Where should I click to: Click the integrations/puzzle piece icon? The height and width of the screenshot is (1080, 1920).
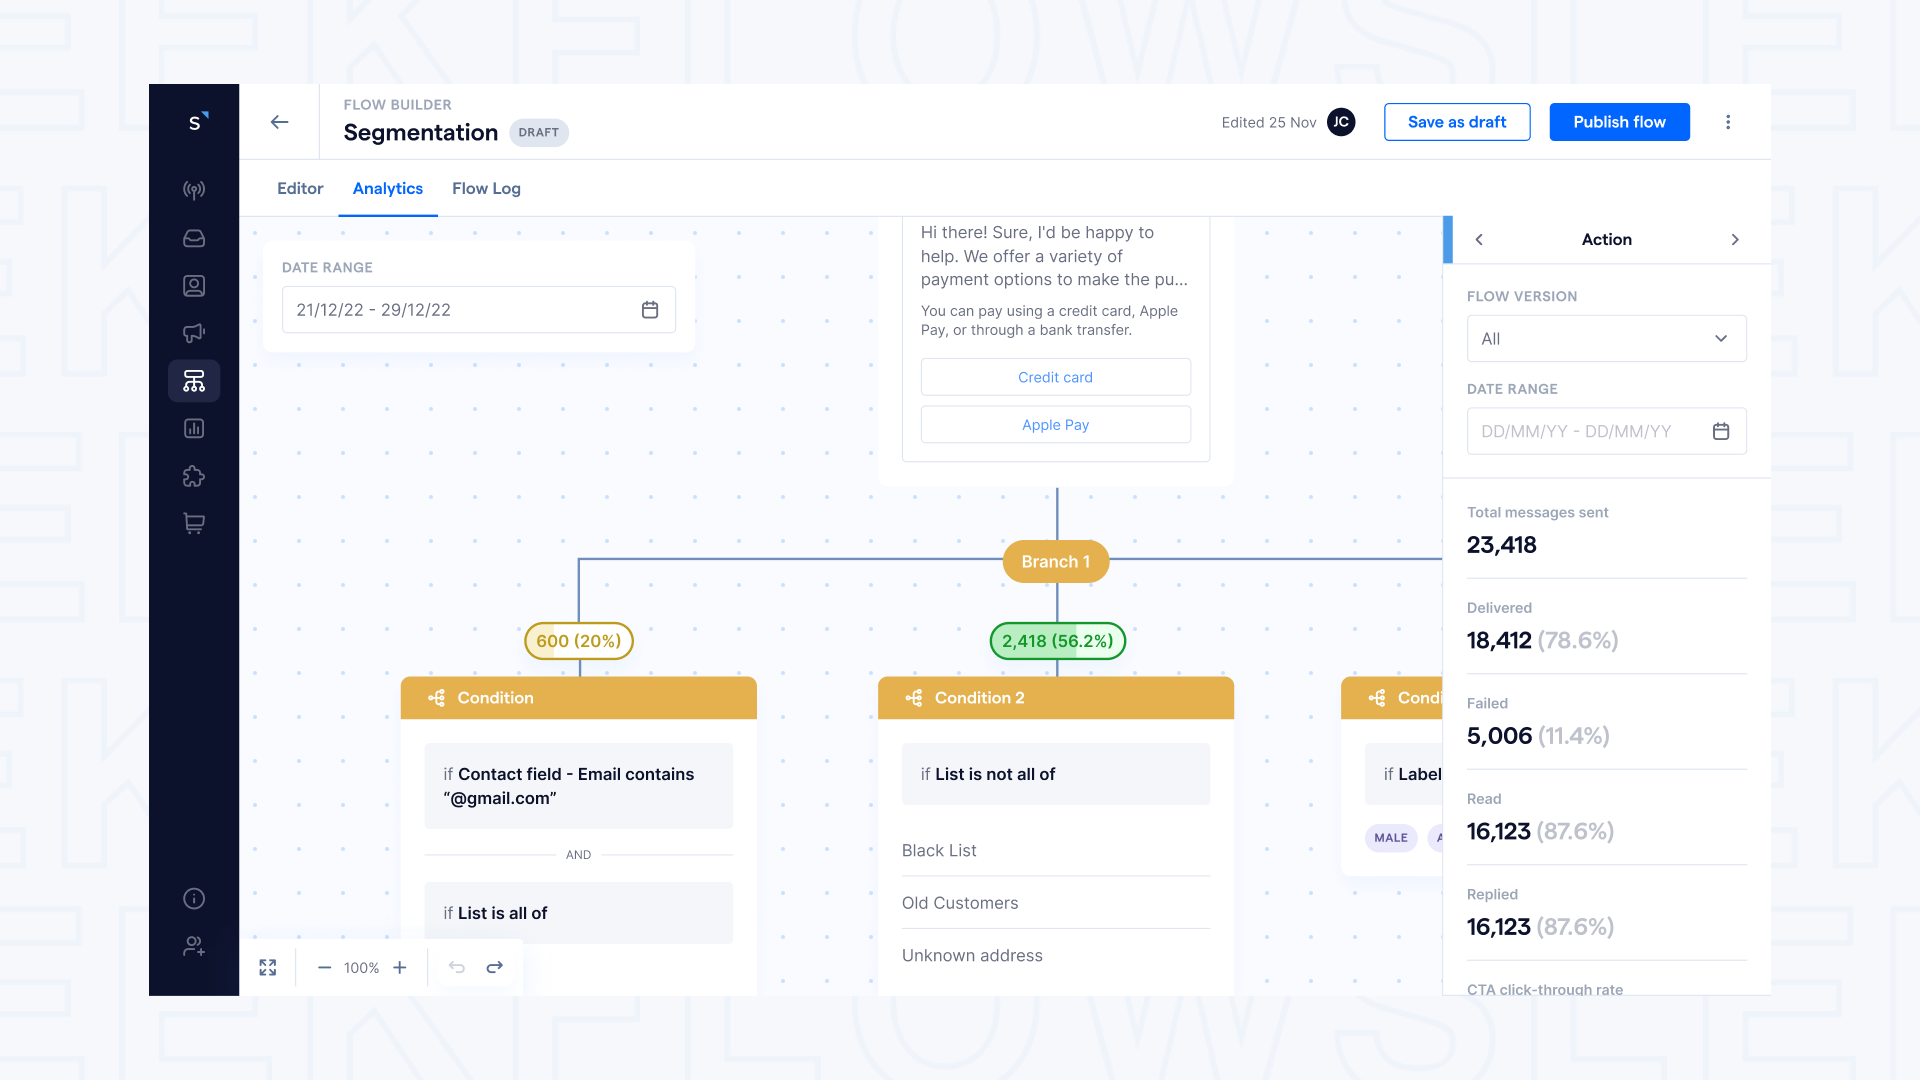tap(194, 476)
